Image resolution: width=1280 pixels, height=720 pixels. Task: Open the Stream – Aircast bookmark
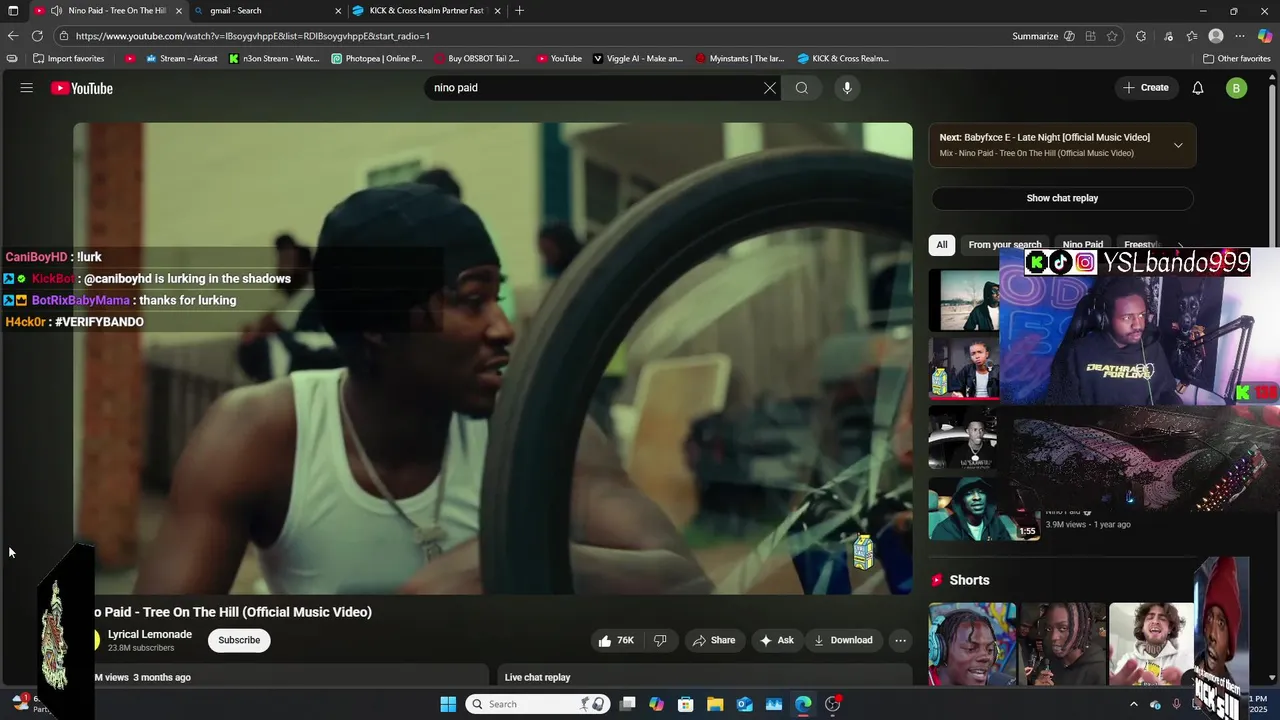click(181, 58)
